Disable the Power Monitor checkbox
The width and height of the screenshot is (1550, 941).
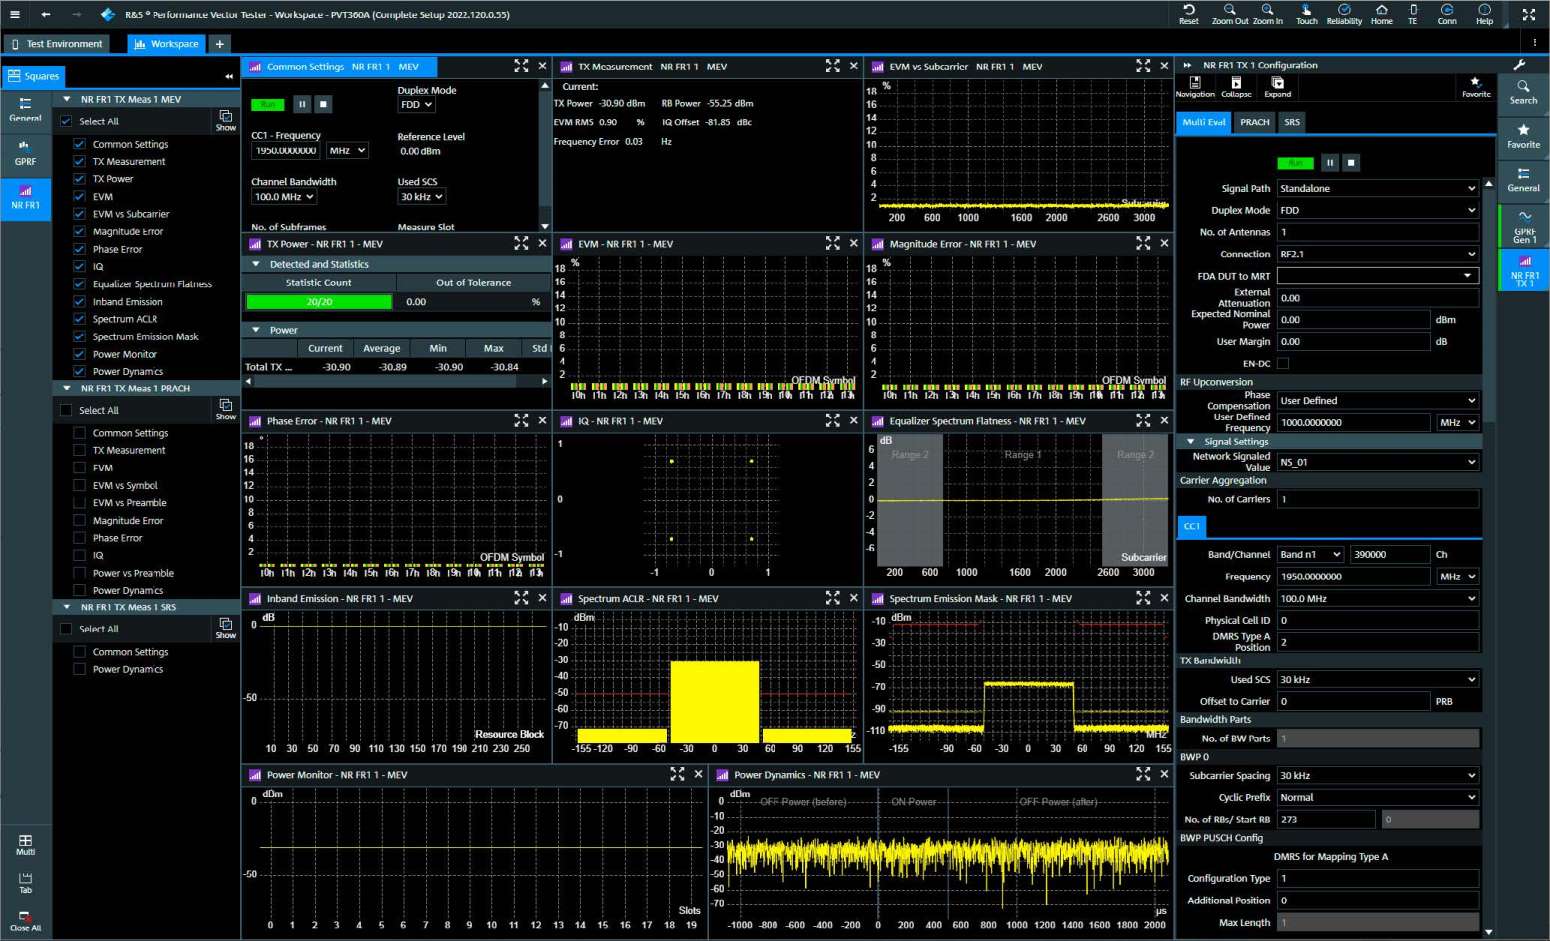(x=79, y=354)
